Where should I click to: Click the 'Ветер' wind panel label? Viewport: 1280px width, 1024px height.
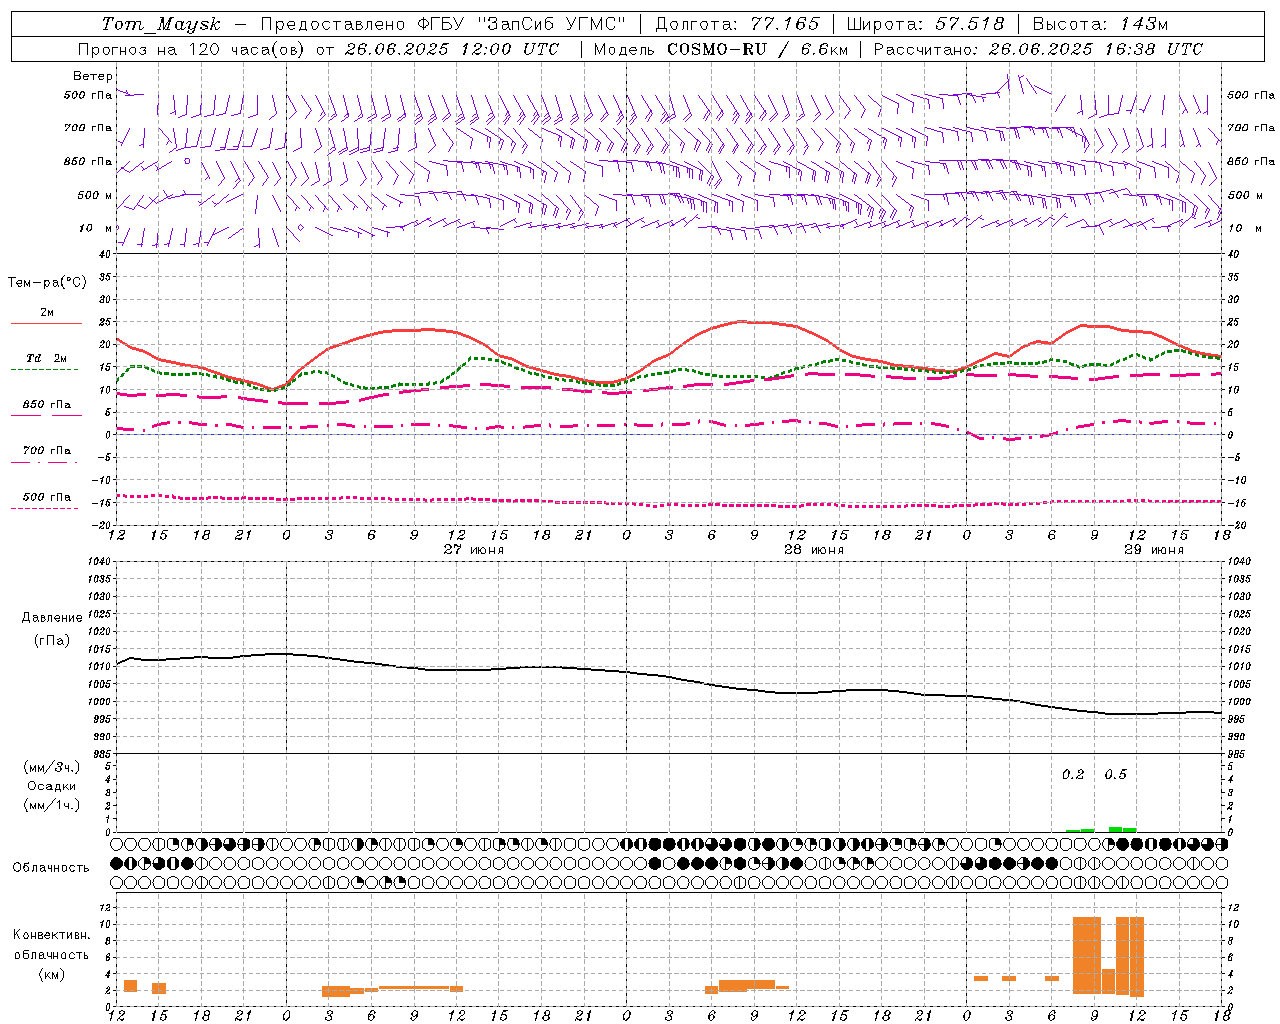[93, 76]
